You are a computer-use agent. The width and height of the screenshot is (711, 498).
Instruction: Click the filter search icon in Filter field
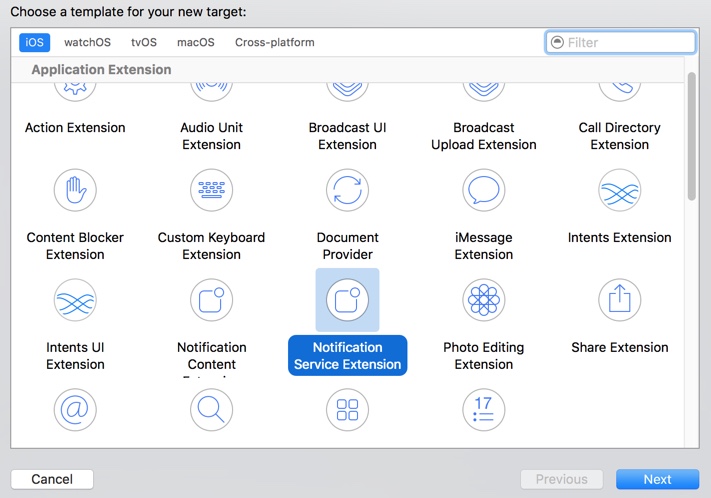(557, 42)
